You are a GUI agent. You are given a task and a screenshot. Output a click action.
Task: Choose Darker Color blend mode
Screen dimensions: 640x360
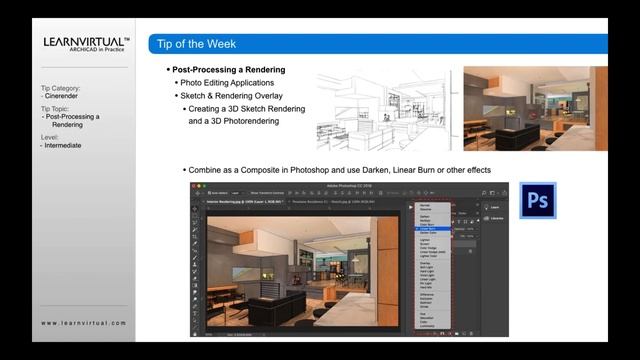point(428,233)
